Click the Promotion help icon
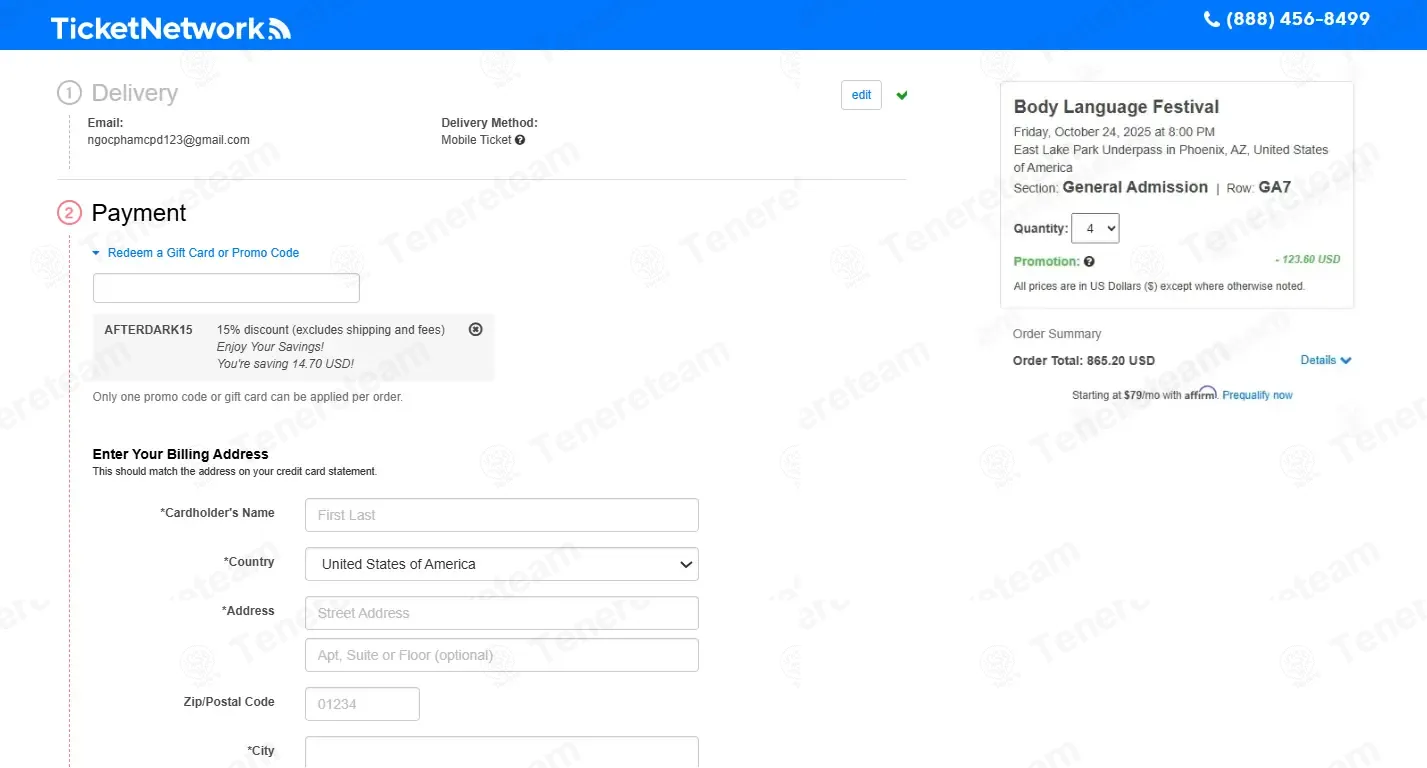This screenshot has height=768, width=1427. tap(1089, 262)
